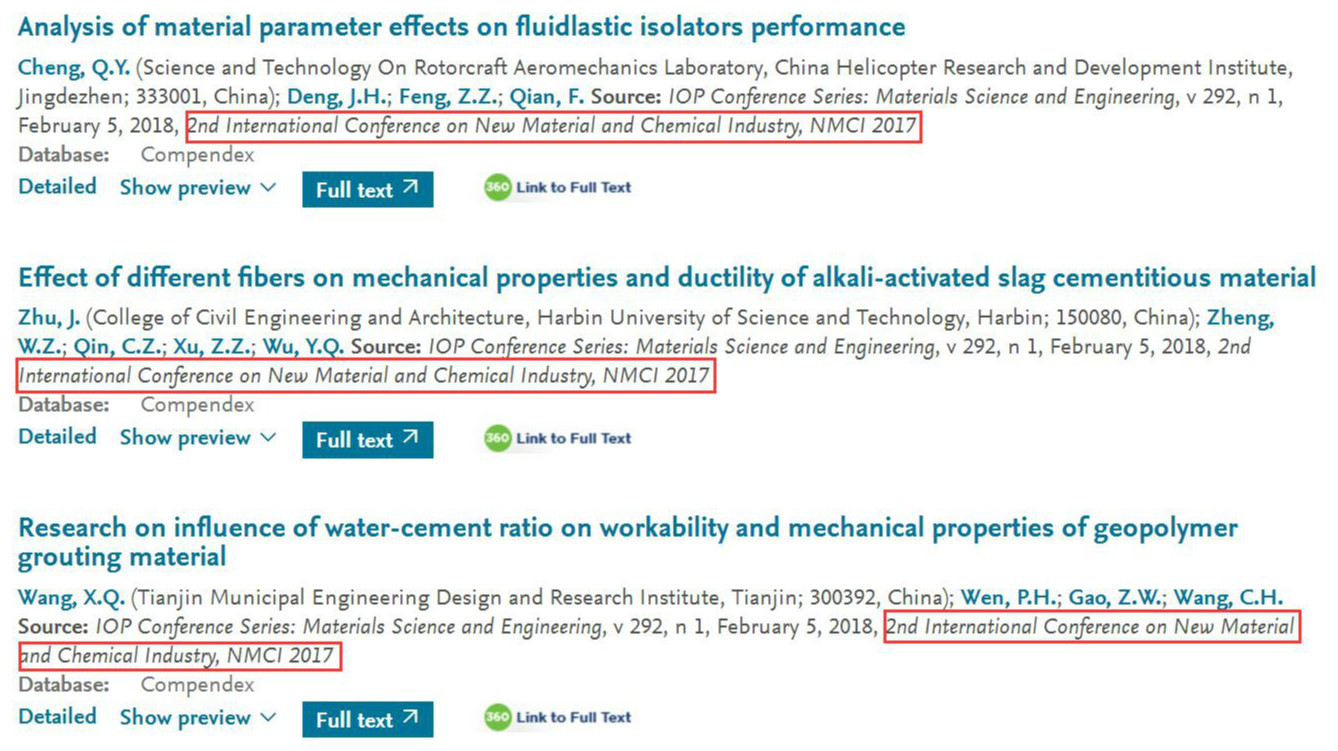Open title 'Analysis of material parameter effects' link
Image resolution: width=1338 pixels, height=751 pixels.
(462, 27)
